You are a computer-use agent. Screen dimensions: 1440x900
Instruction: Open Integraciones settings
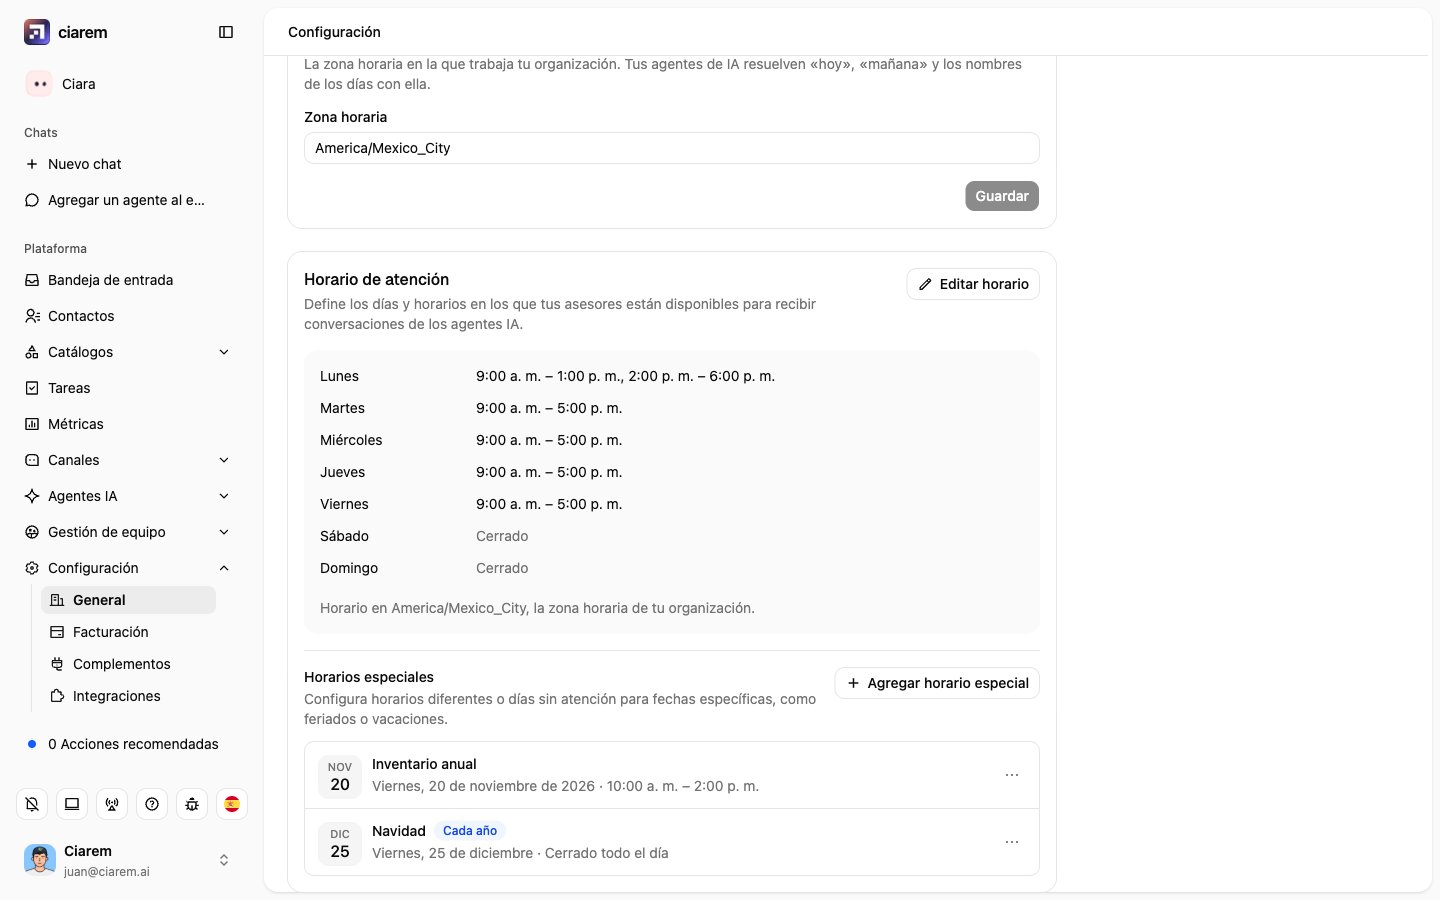(128, 696)
